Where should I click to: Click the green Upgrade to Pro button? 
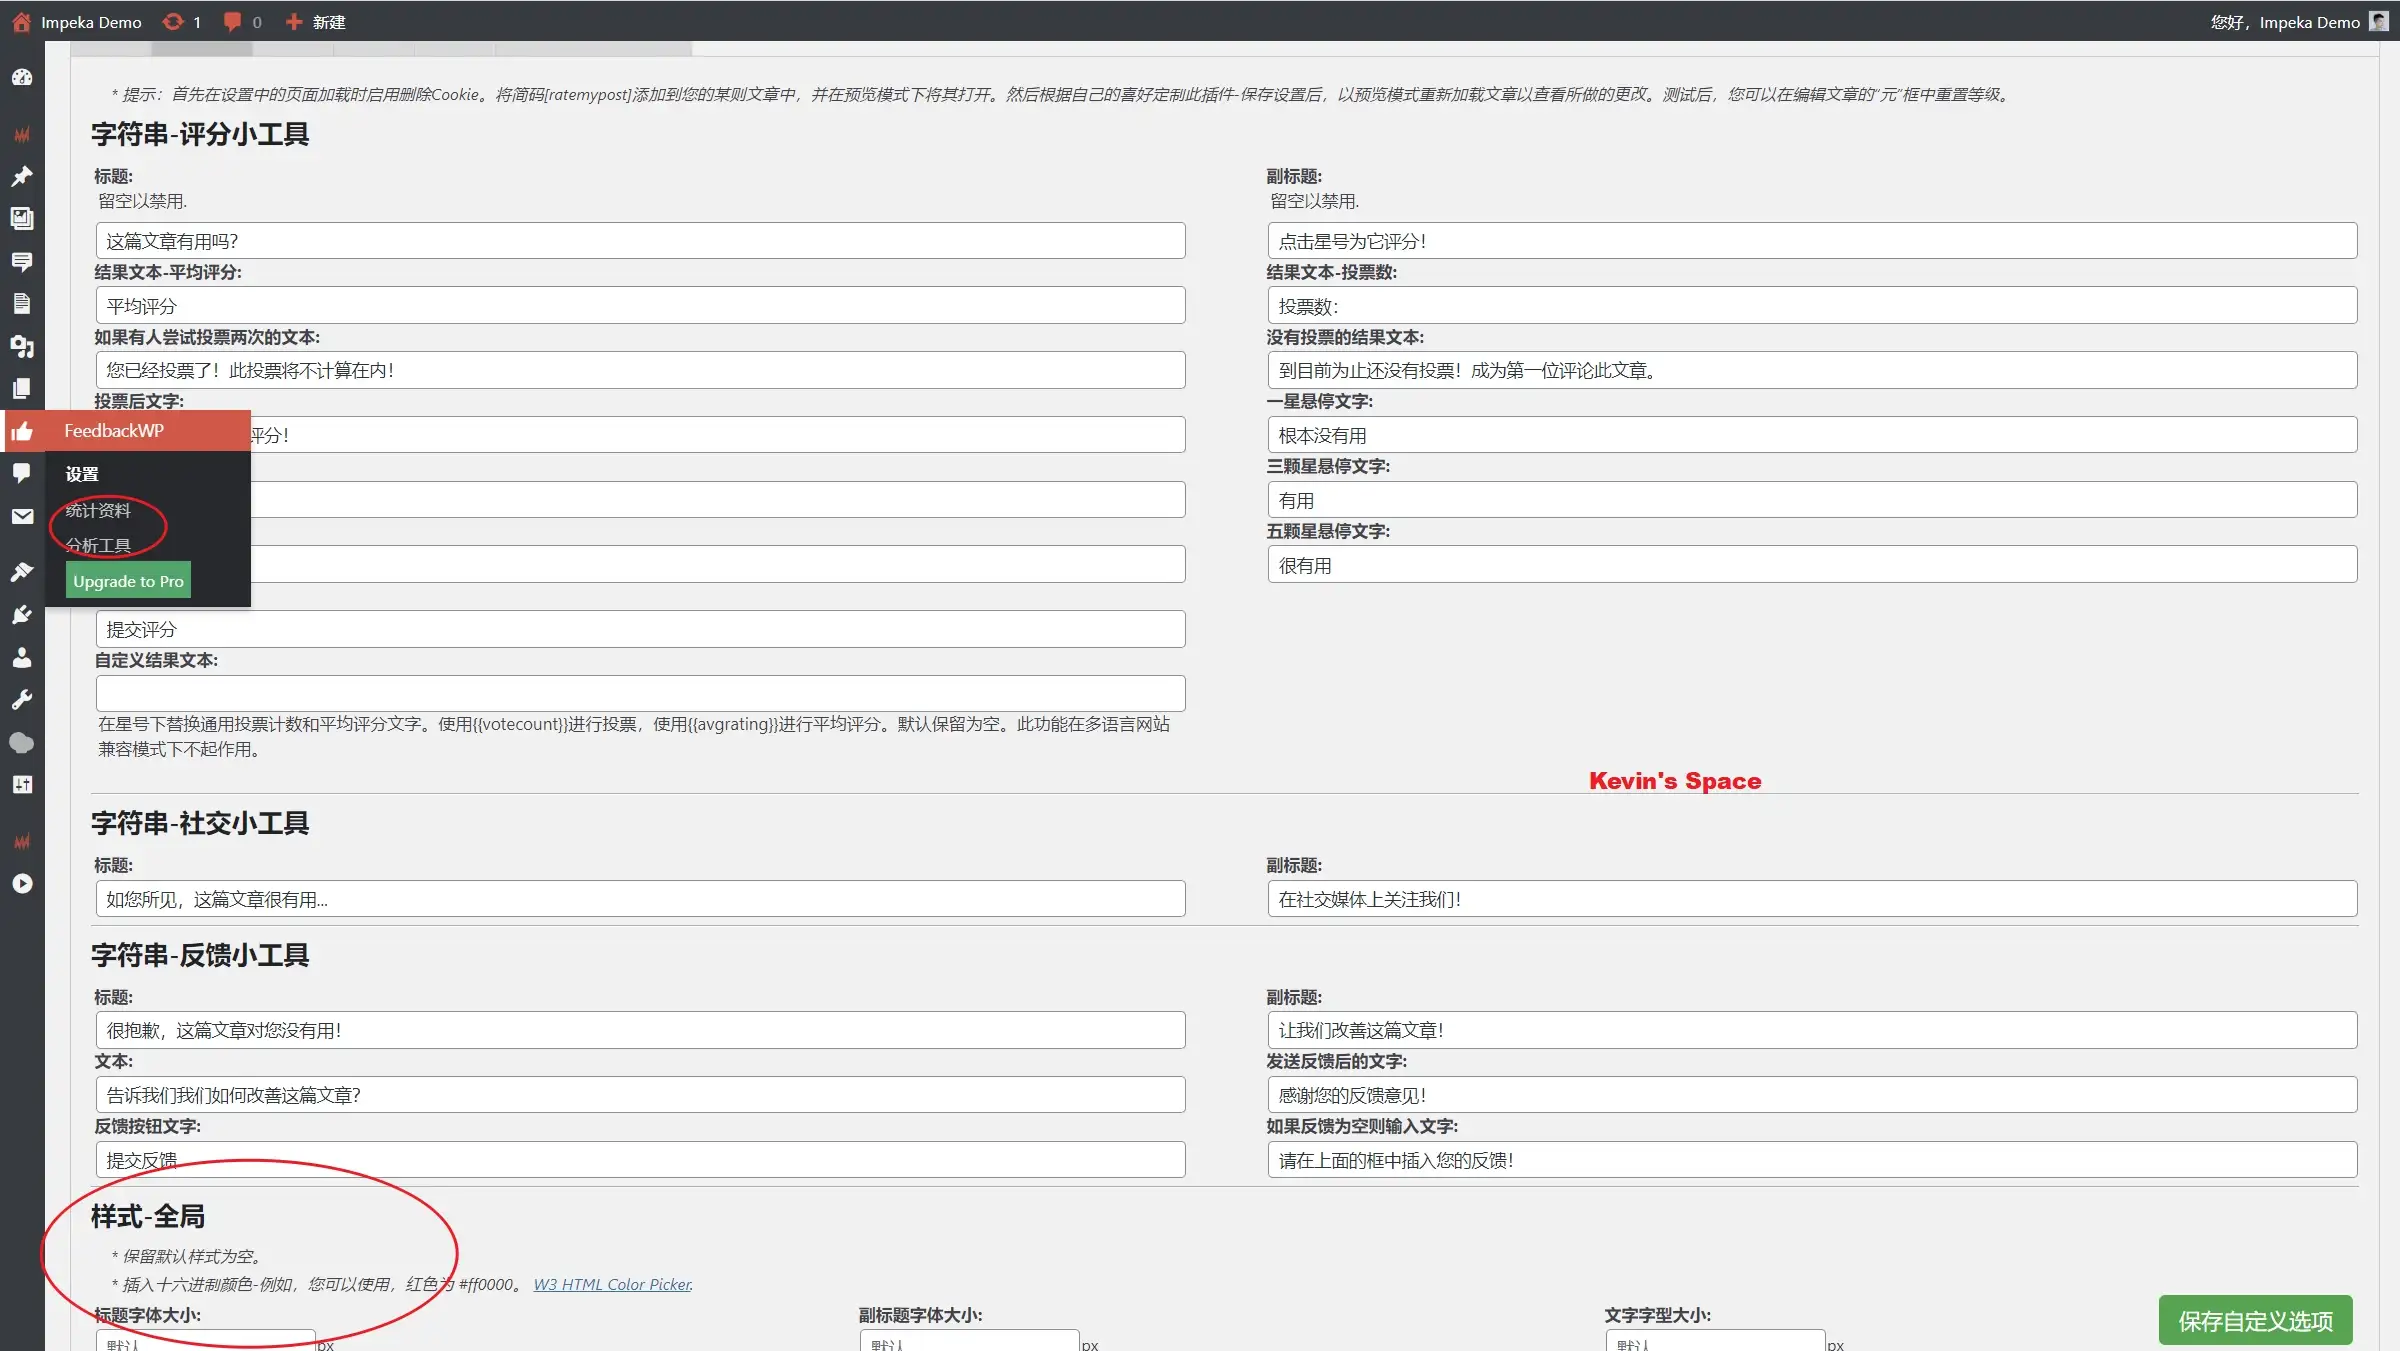(128, 581)
